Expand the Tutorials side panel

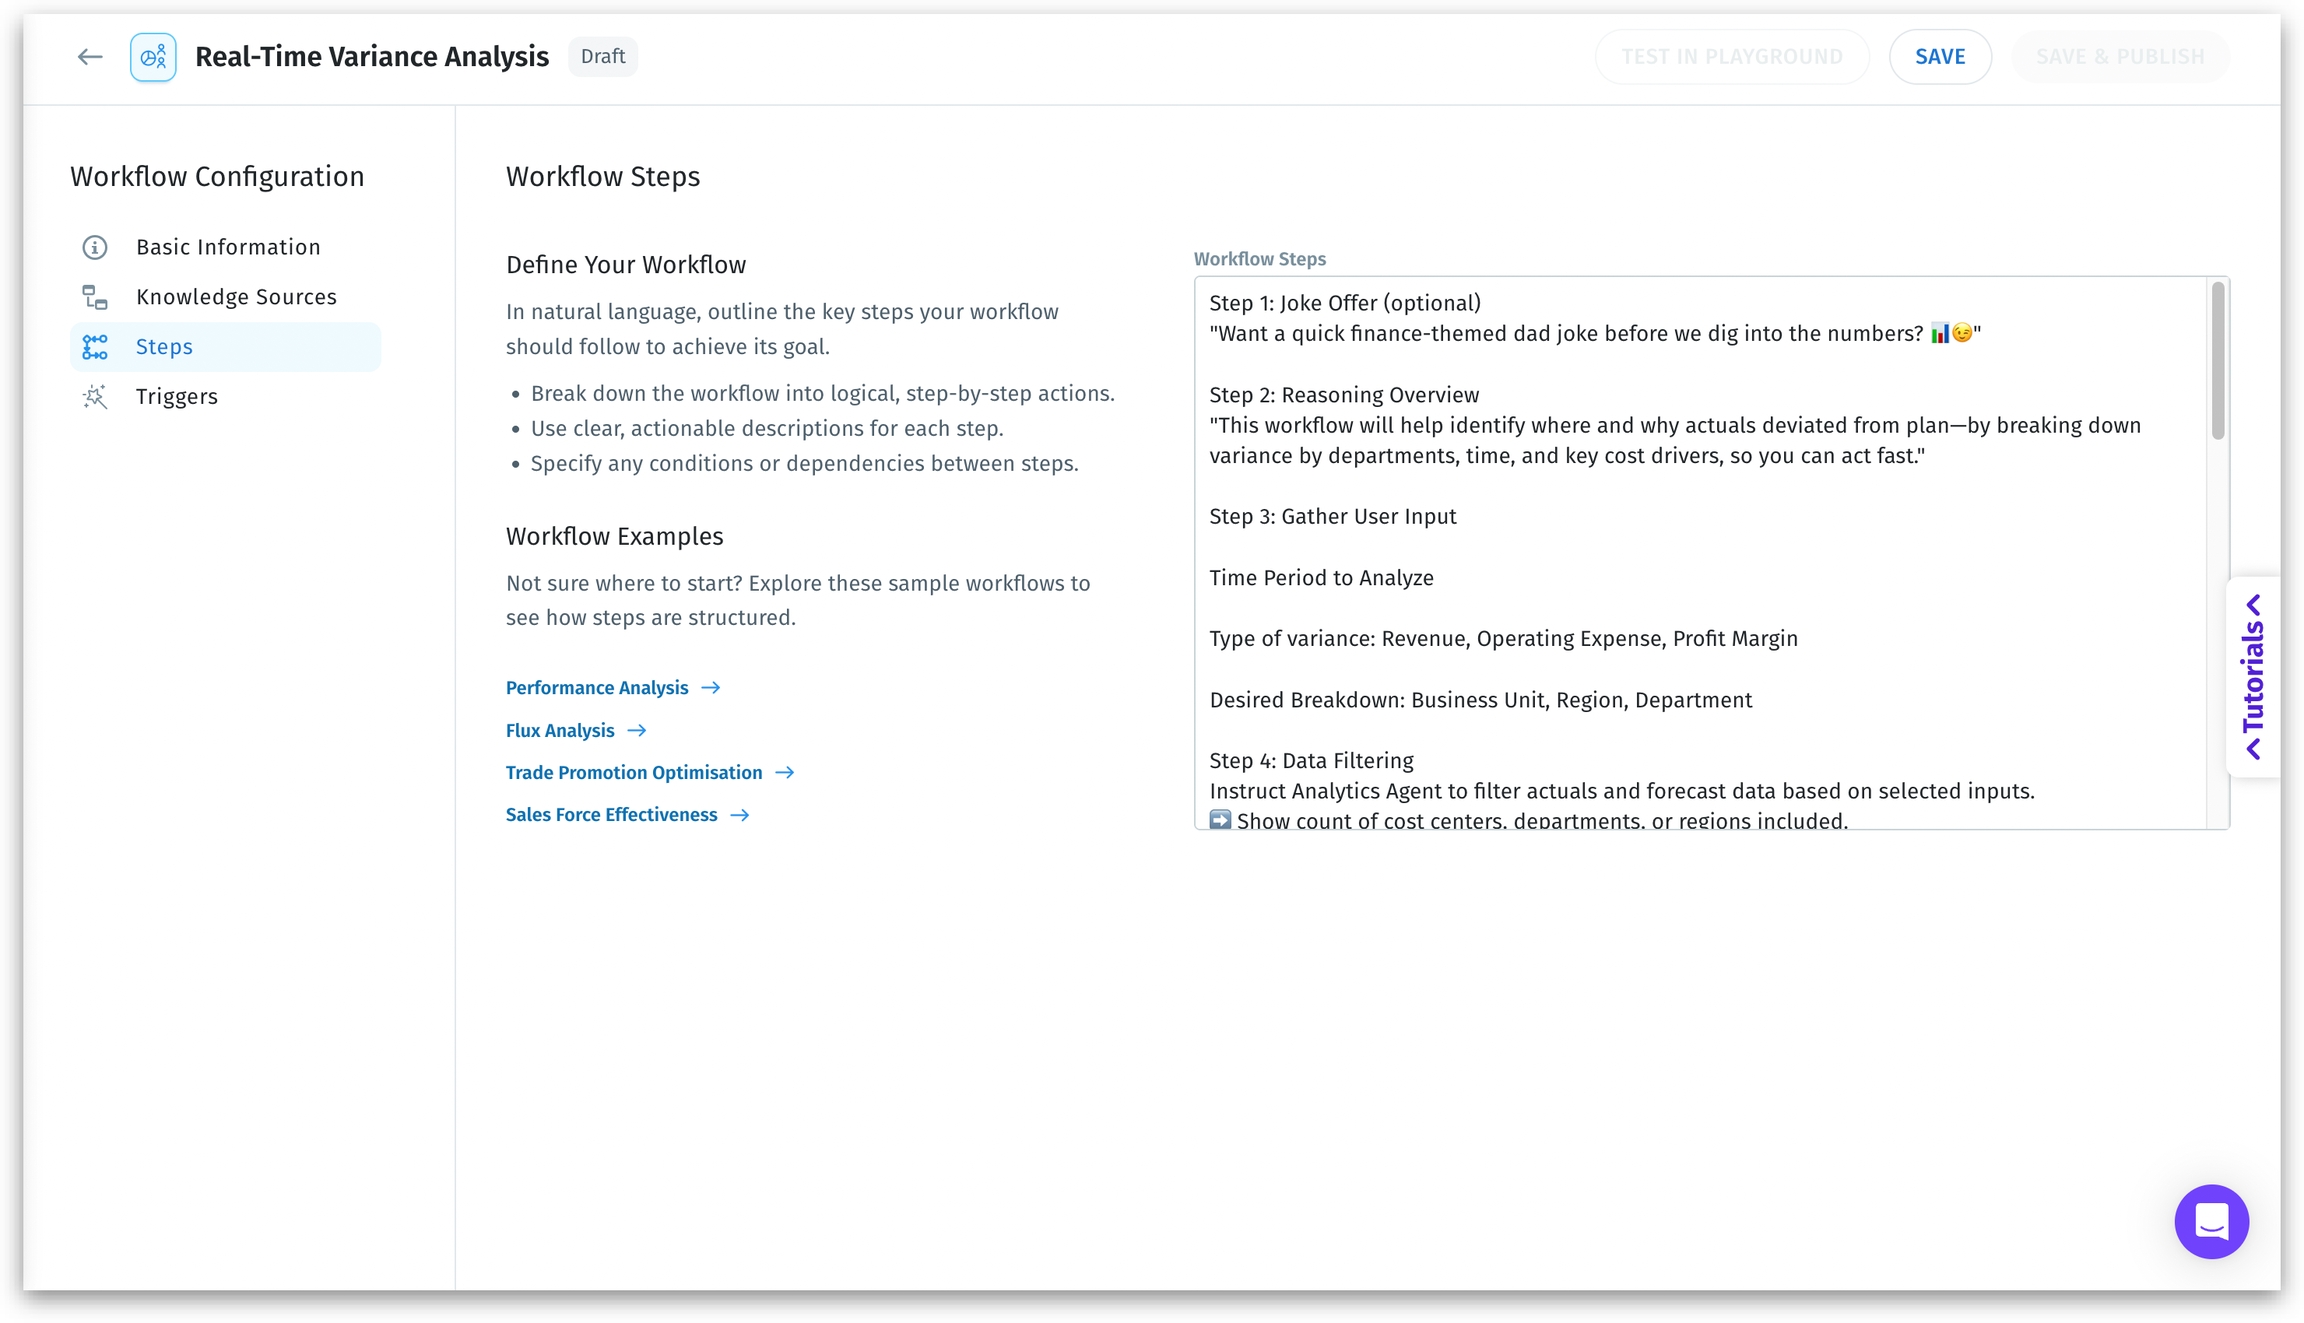2253,677
